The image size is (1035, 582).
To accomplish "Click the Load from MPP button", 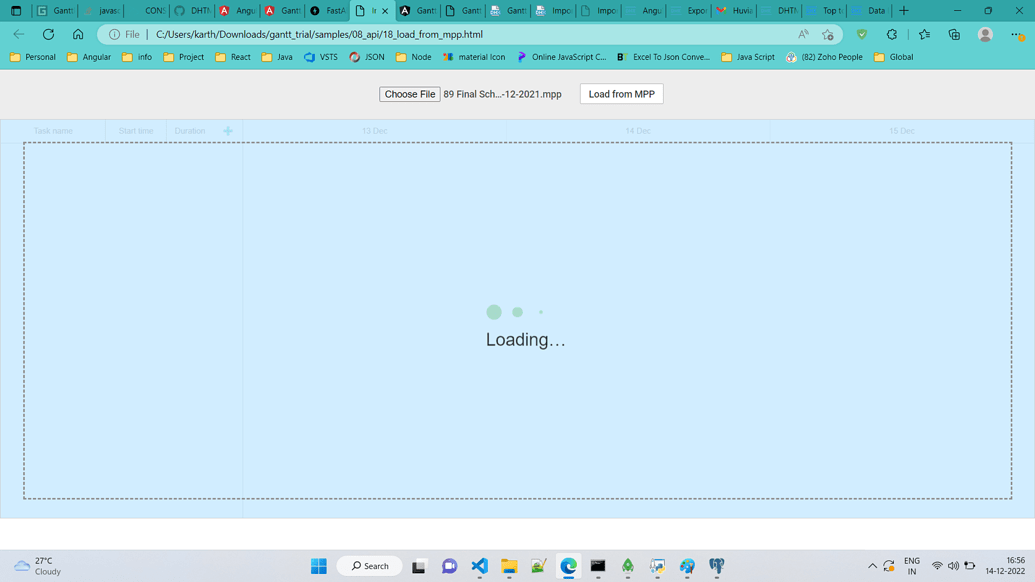I will (621, 93).
